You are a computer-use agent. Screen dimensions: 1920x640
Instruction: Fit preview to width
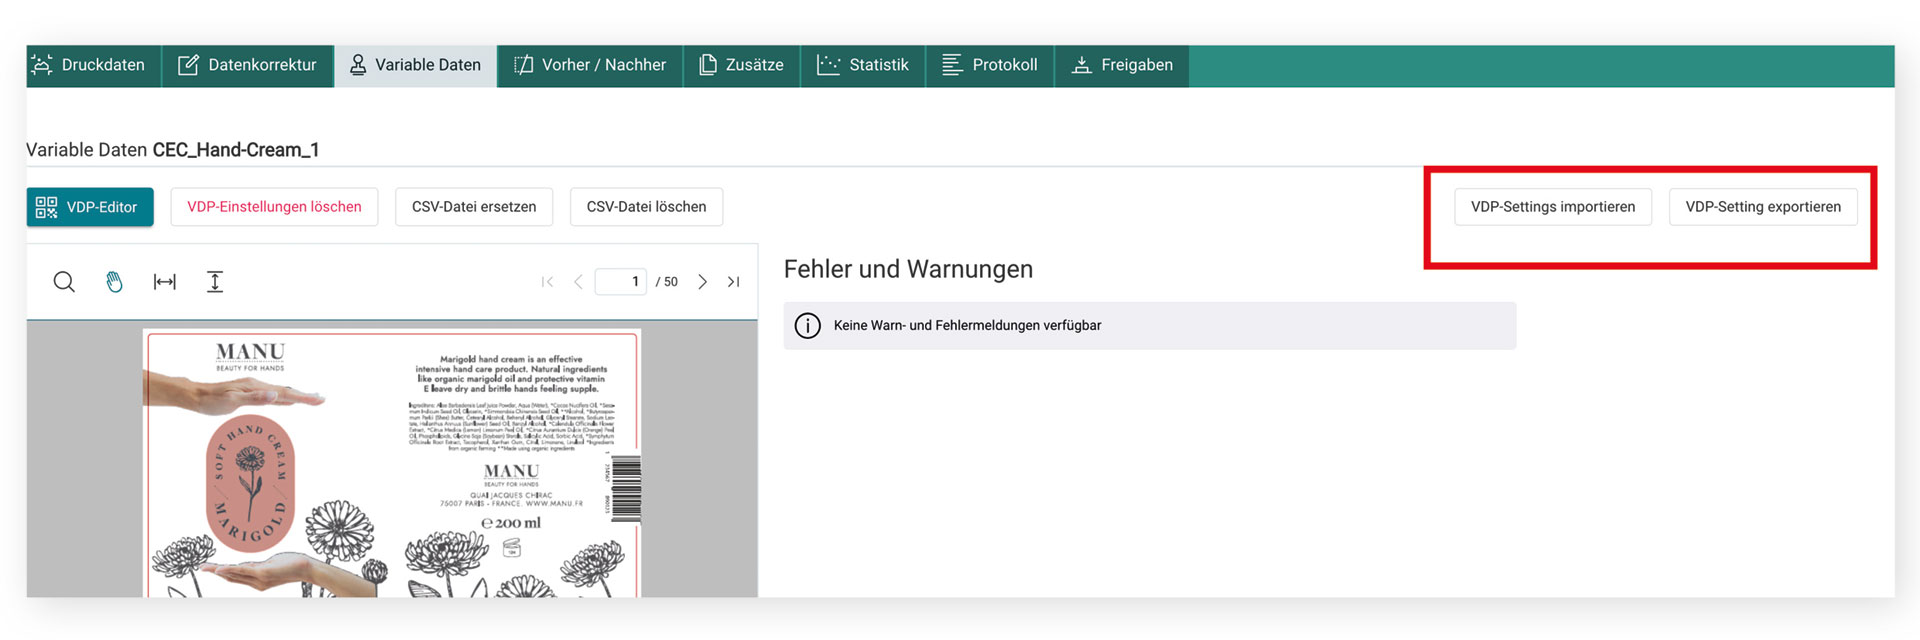165,282
